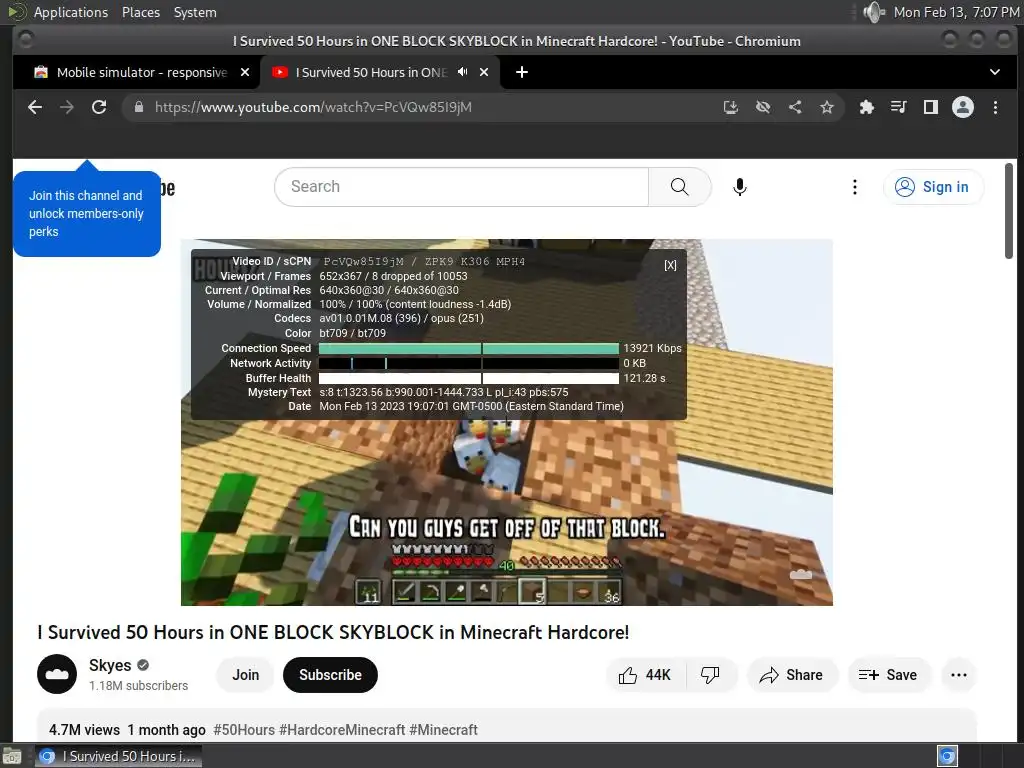This screenshot has height=768, width=1024.
Task: Click the #HardcoreMinecraft hashtag
Action: coord(342,729)
